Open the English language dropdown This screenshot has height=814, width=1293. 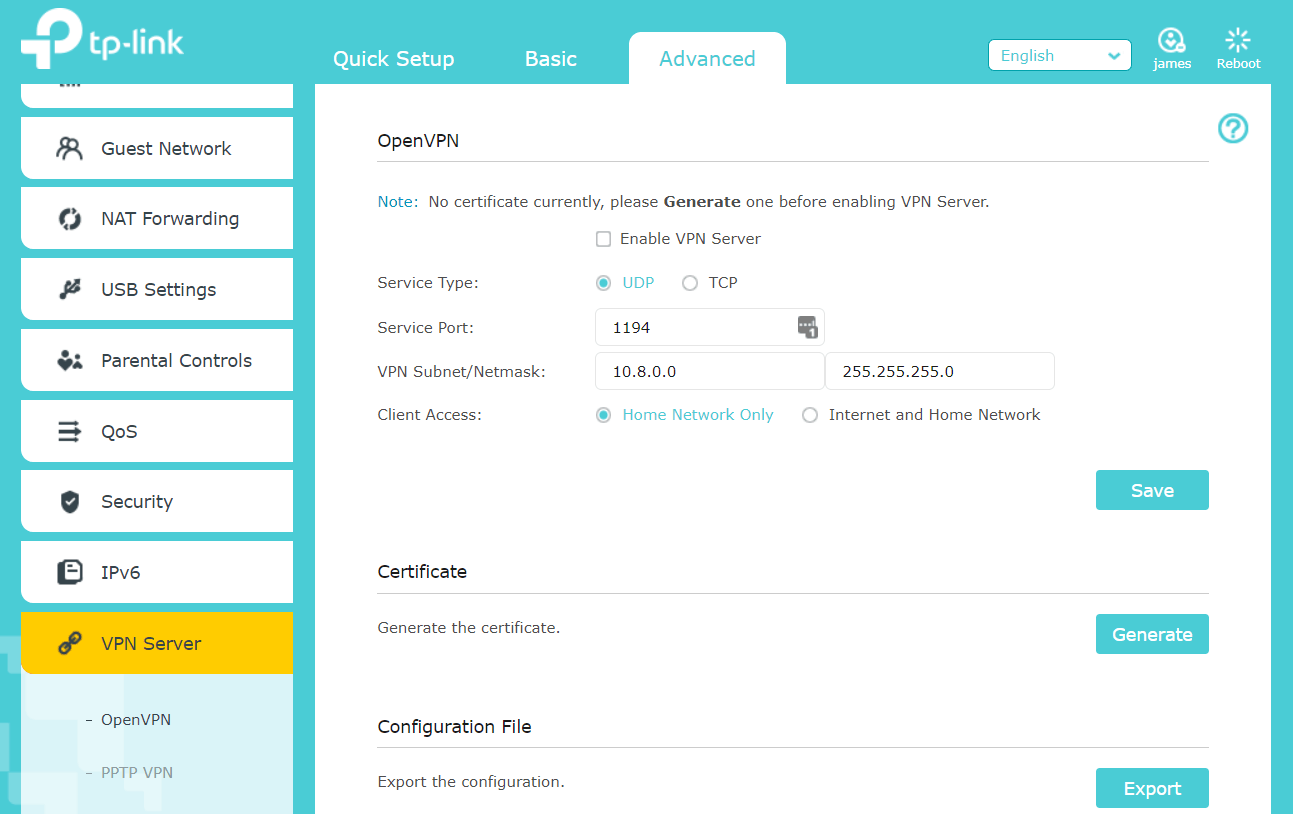(1059, 56)
